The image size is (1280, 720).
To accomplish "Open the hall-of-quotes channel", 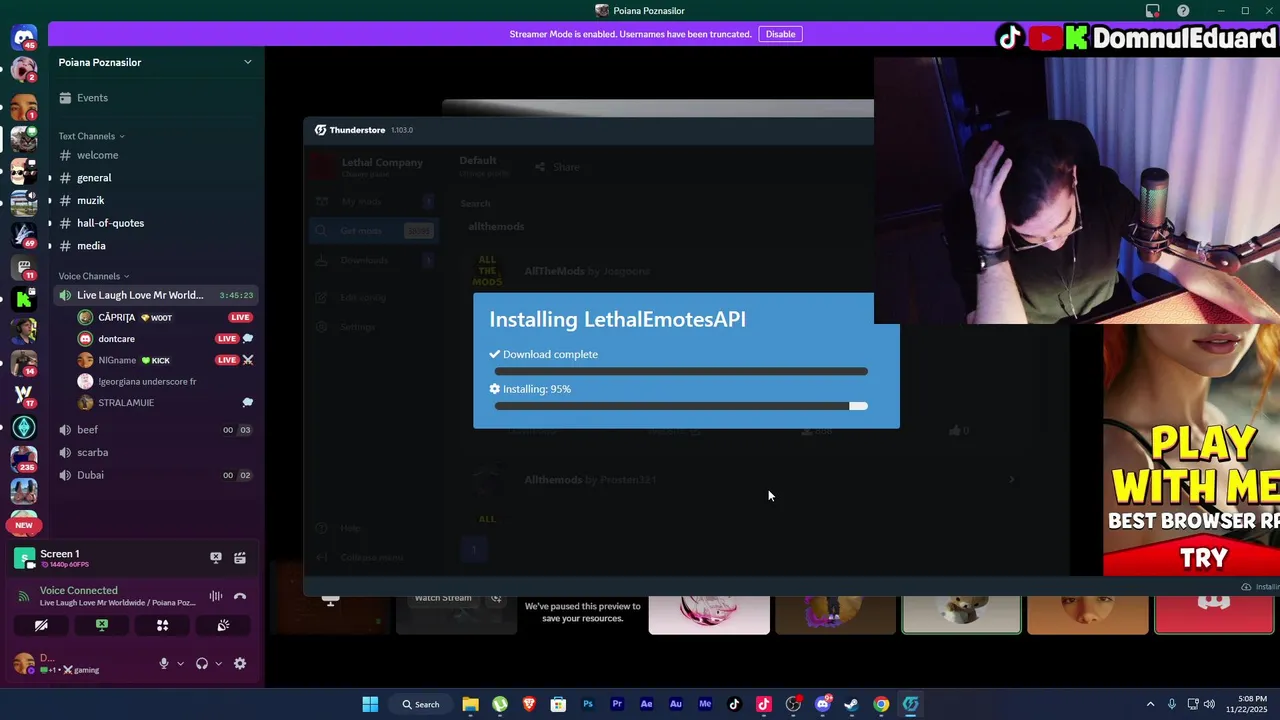I will pyautogui.click(x=154, y=223).
